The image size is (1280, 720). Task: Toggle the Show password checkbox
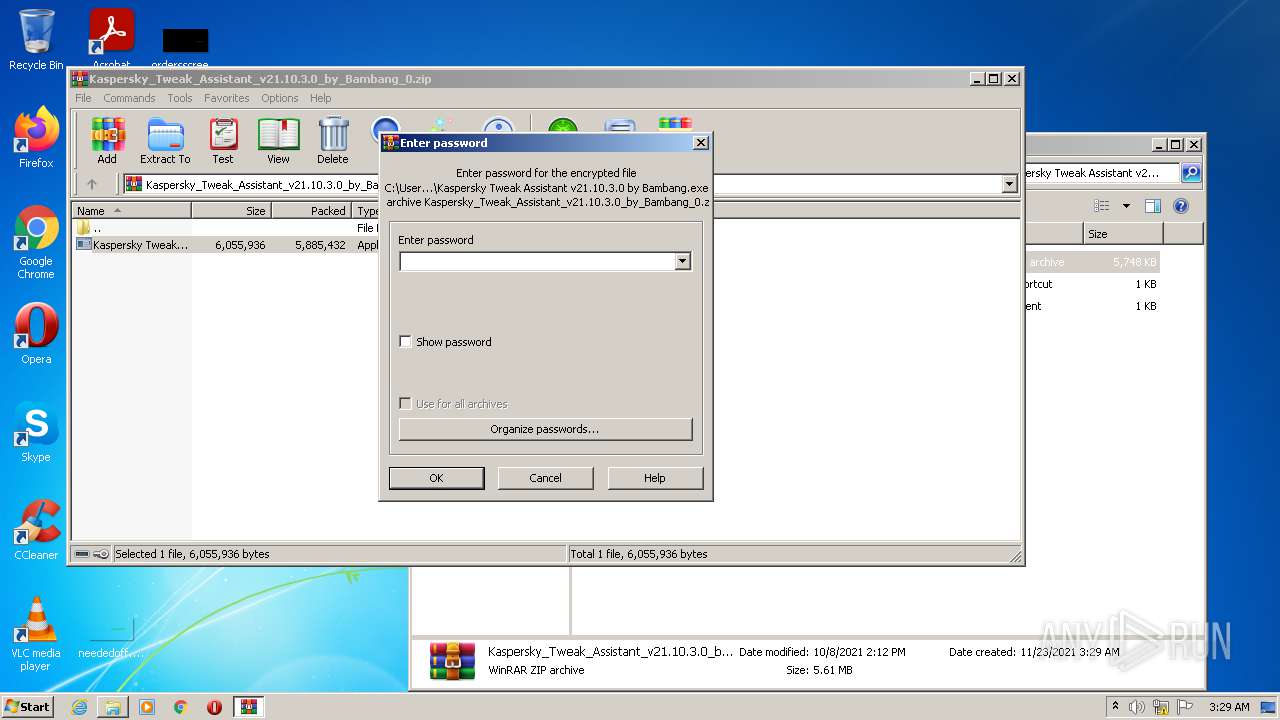click(x=405, y=342)
